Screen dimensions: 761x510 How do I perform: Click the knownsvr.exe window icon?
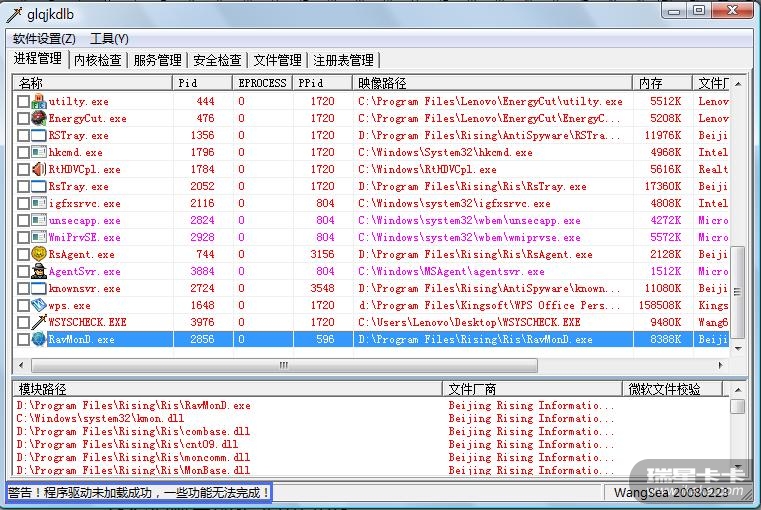(39, 288)
